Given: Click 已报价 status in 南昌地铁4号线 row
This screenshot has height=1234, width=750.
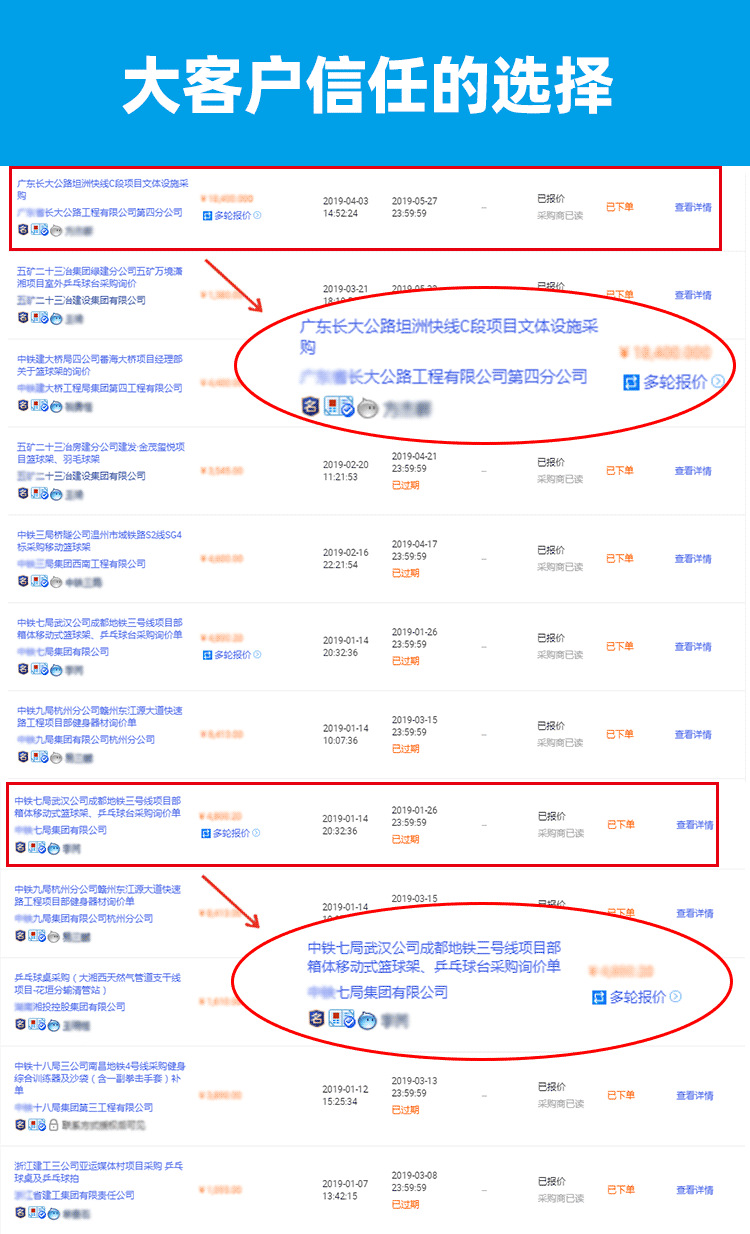Looking at the screenshot, I should pos(551,1086).
